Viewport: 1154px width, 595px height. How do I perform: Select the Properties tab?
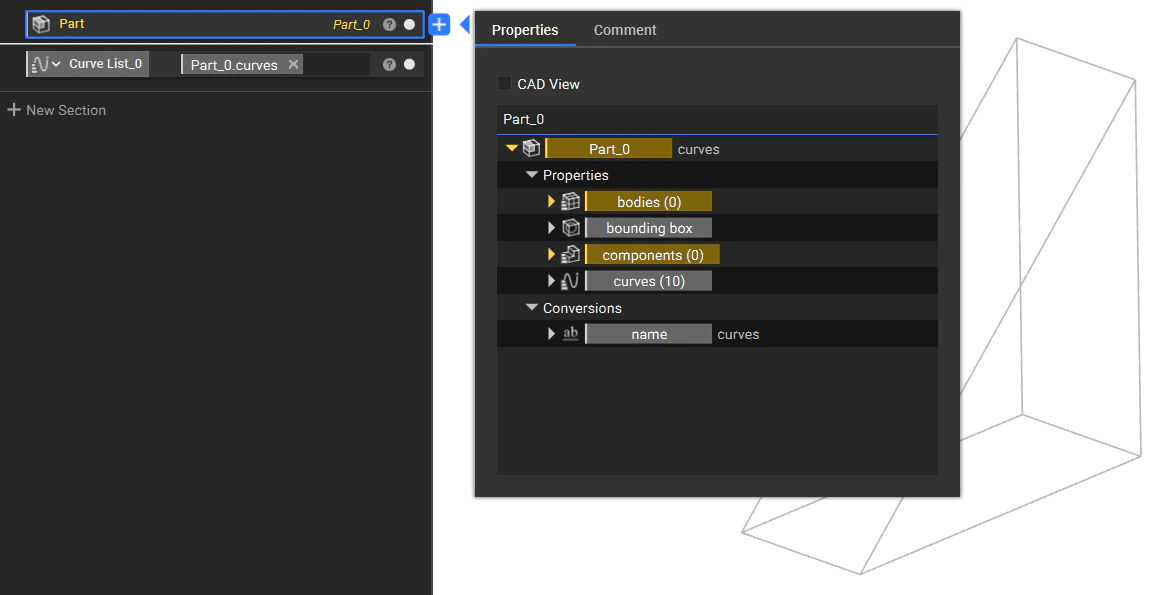click(x=525, y=30)
